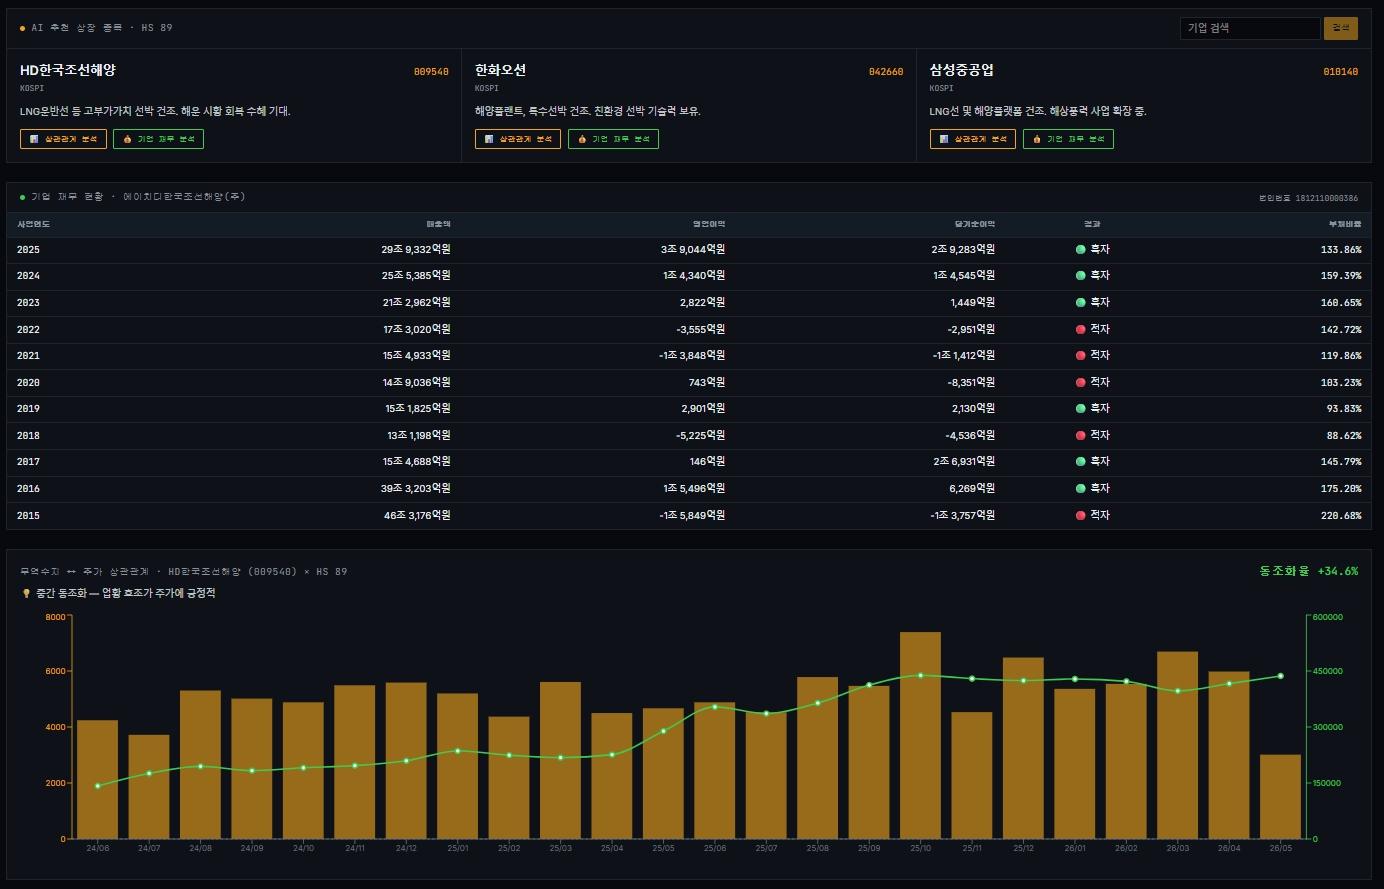Image resolution: width=1384 pixels, height=889 pixels.
Task: Click the -8,351억원 net income cell
Action: (x=970, y=382)
